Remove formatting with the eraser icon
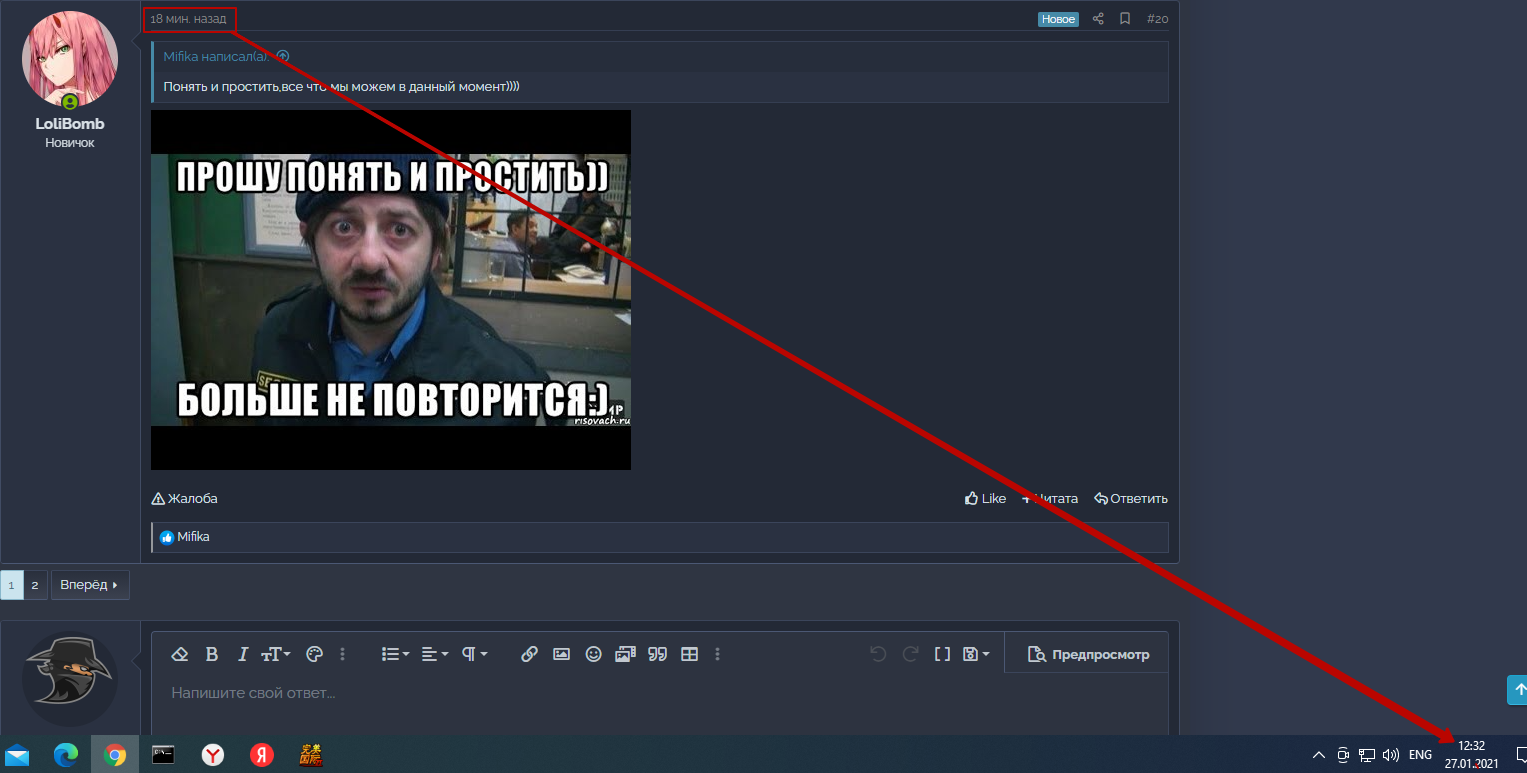Image resolution: width=1527 pixels, height=773 pixels. click(x=180, y=653)
